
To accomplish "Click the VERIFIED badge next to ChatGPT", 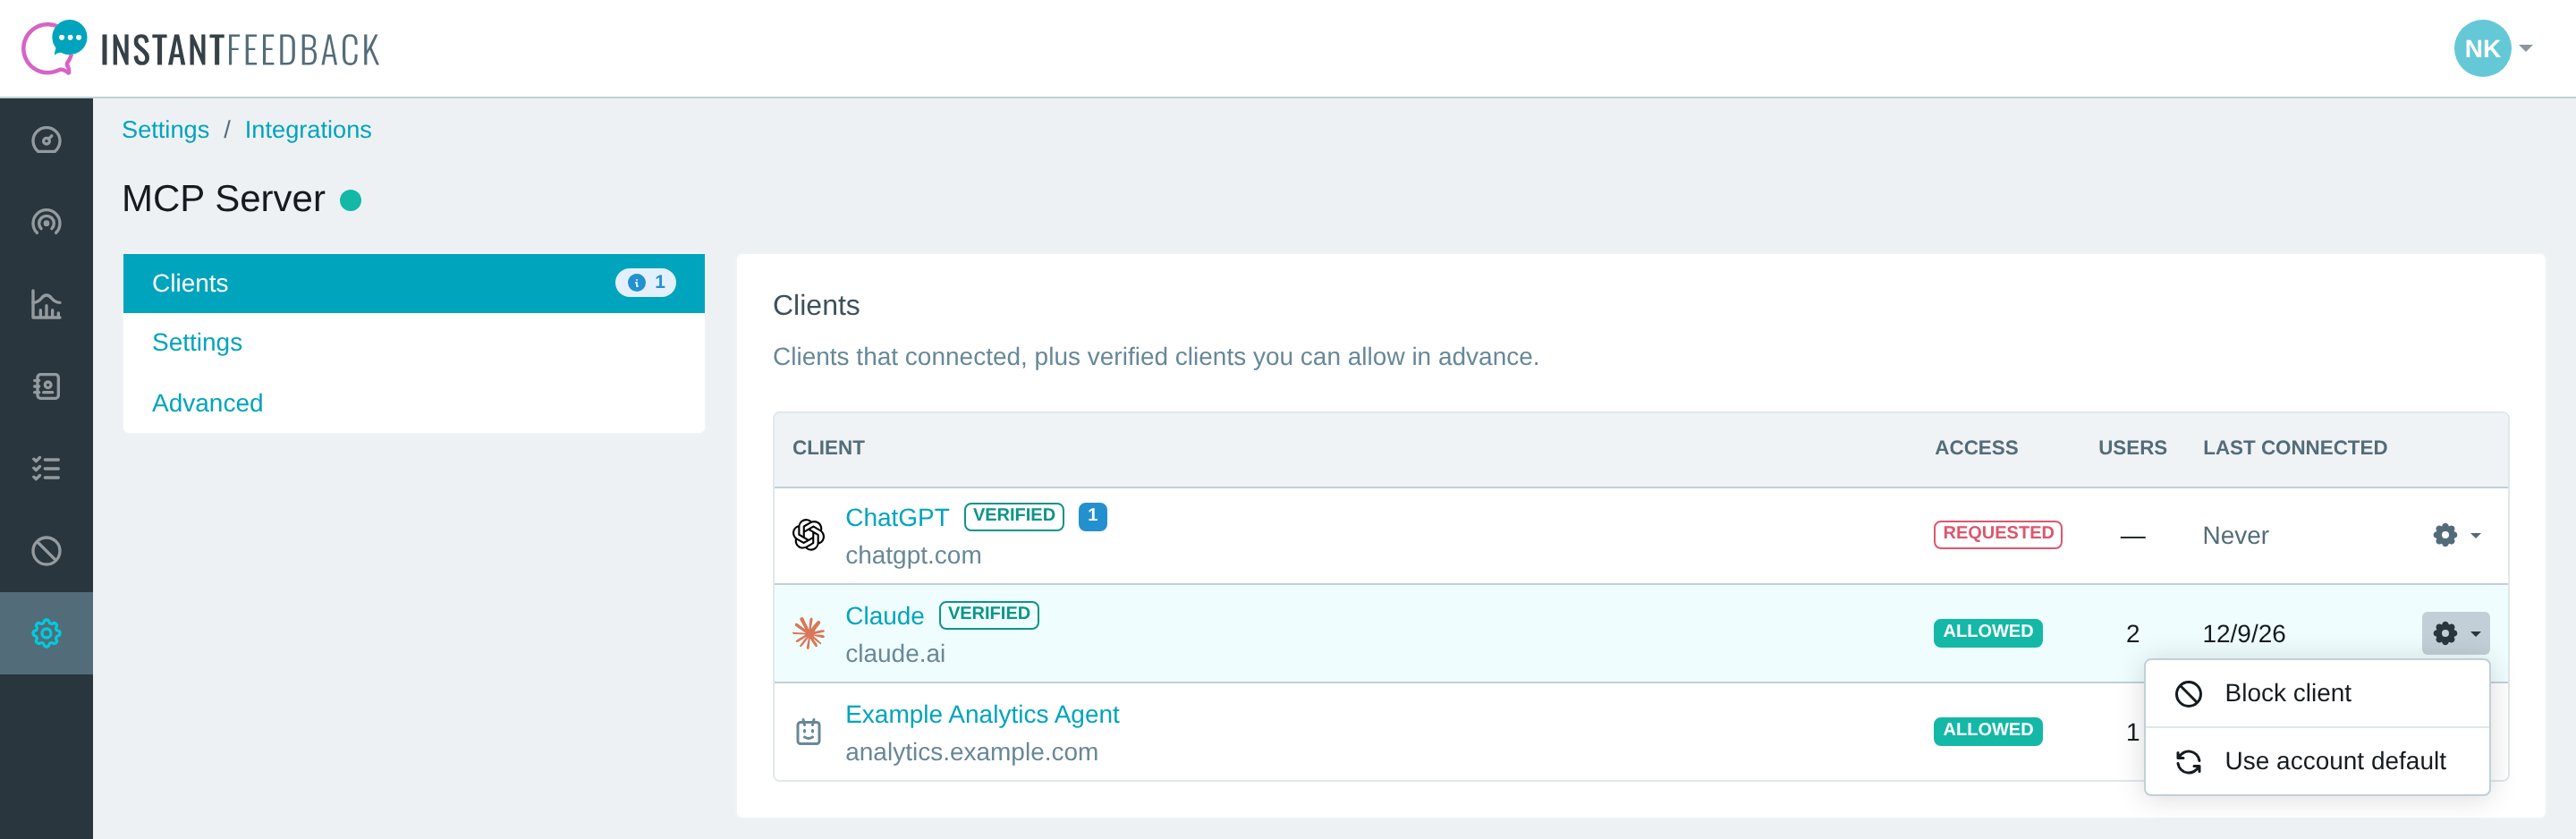I will tap(1013, 516).
